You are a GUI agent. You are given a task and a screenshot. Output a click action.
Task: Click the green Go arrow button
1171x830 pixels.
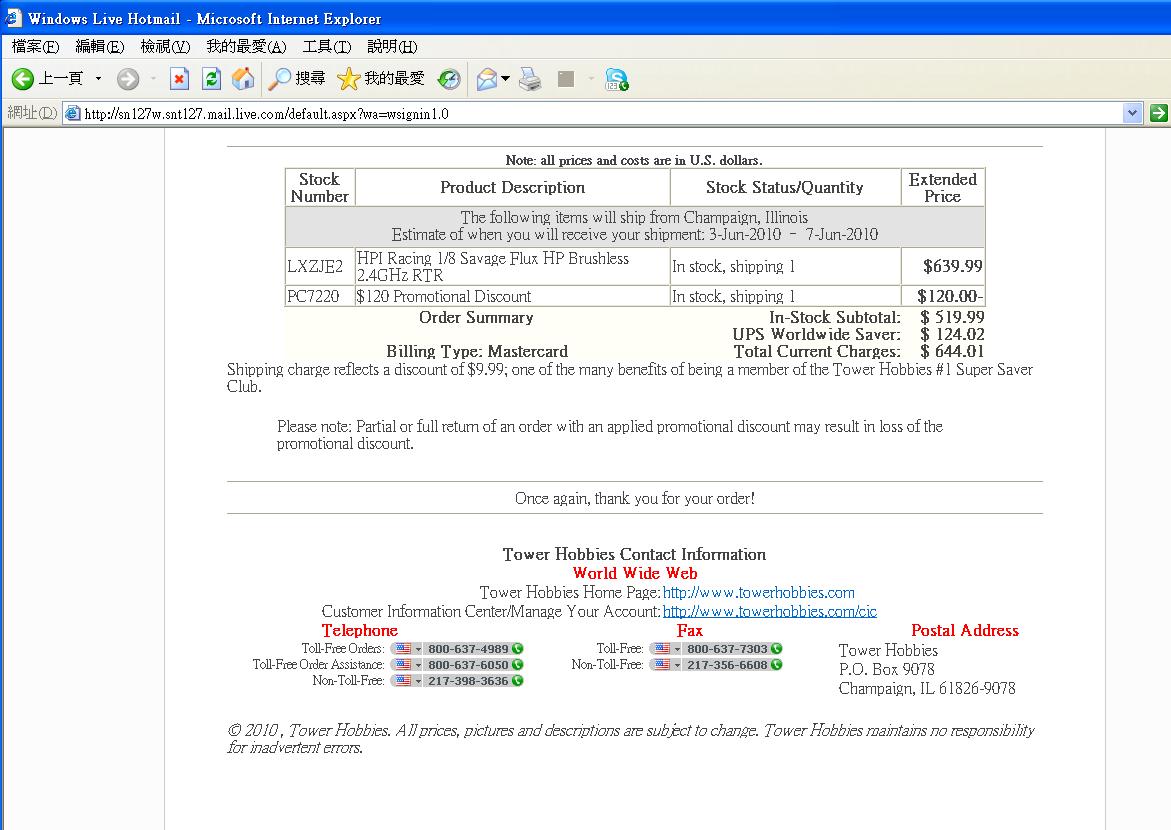[1158, 113]
